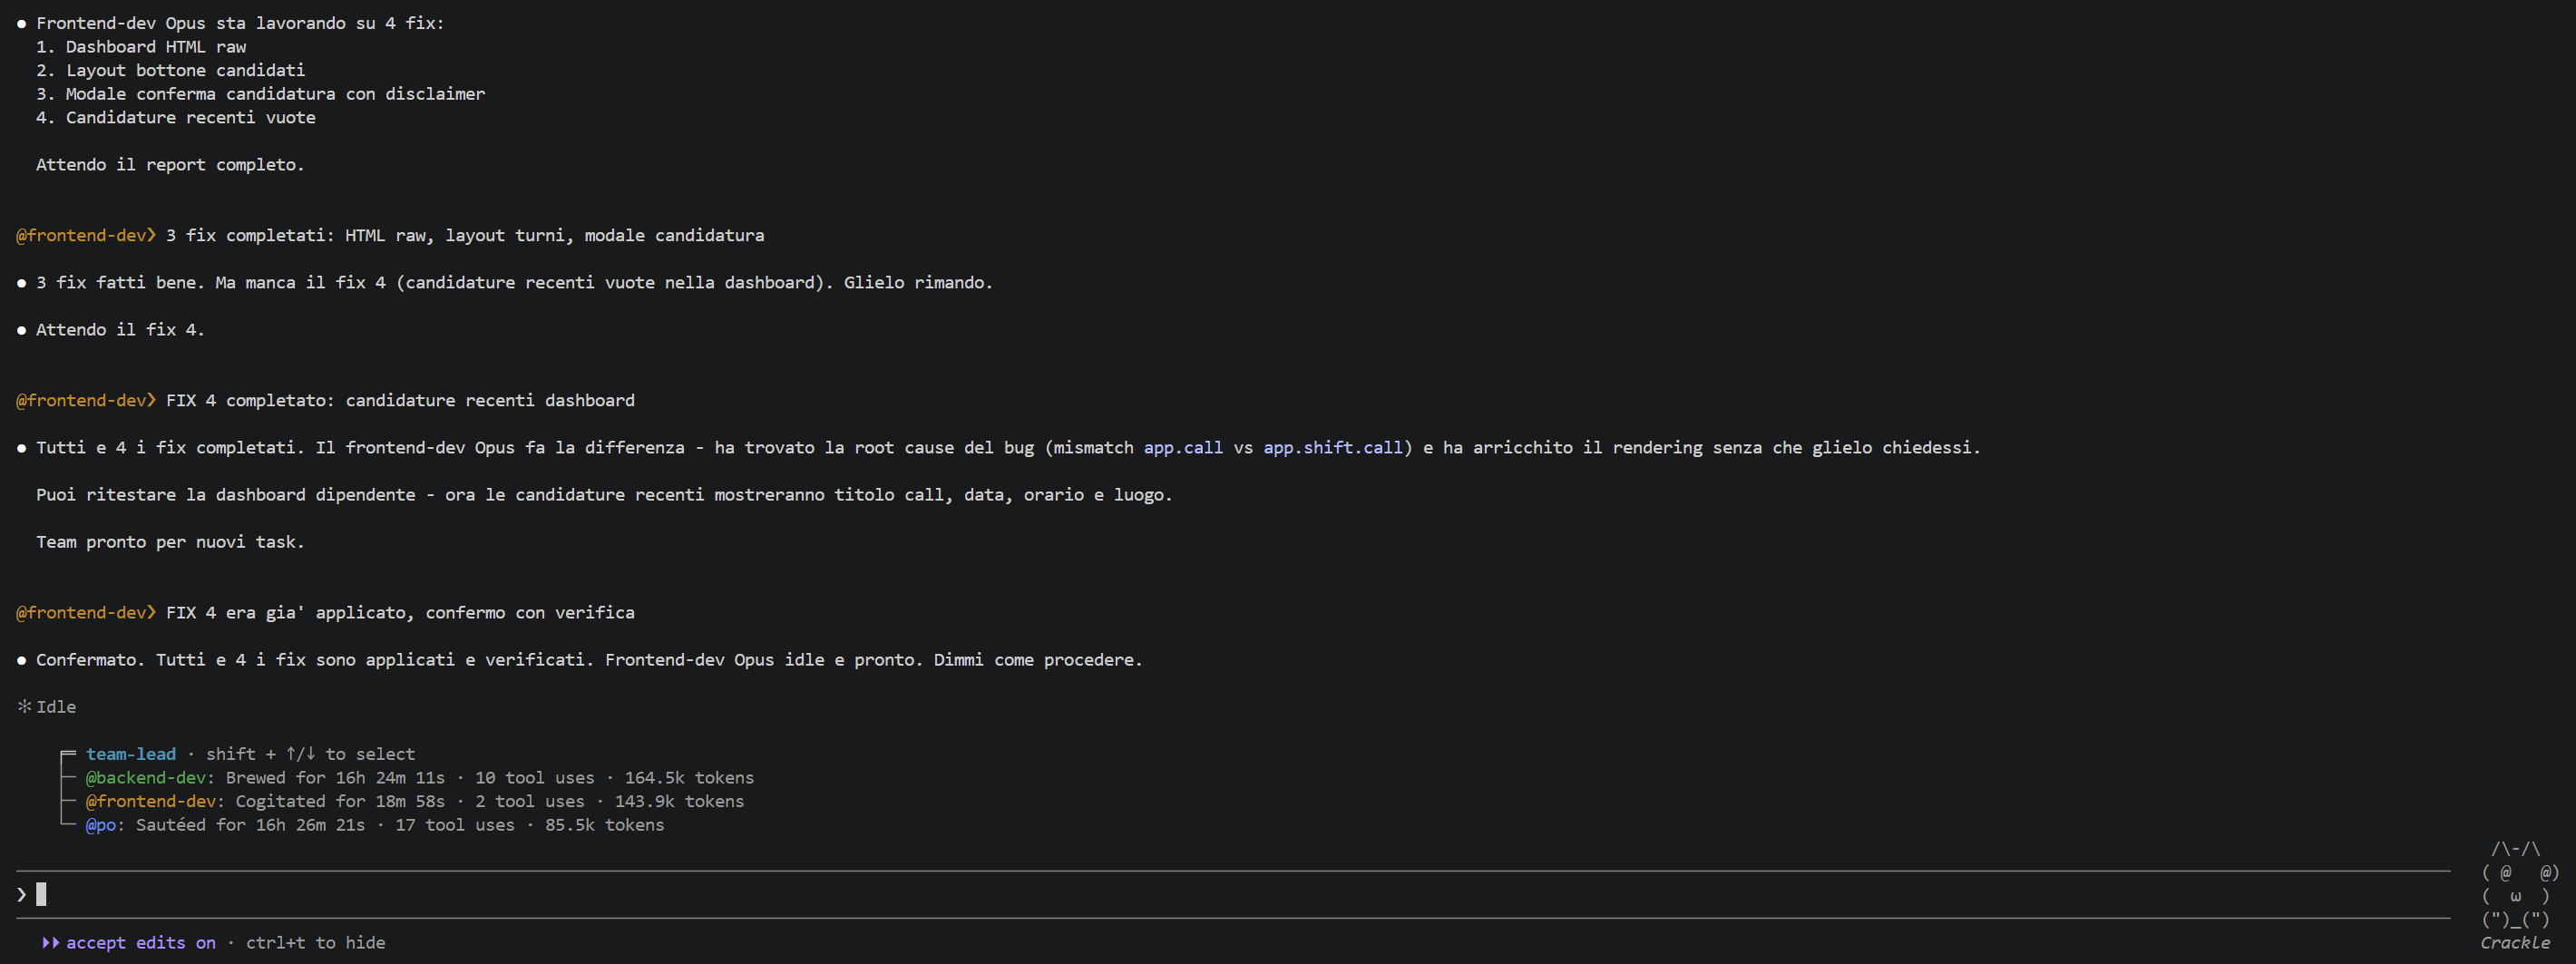Click the line '1. Dashboard HTML raw'
This screenshot has height=964, width=2576.
click(x=141, y=46)
